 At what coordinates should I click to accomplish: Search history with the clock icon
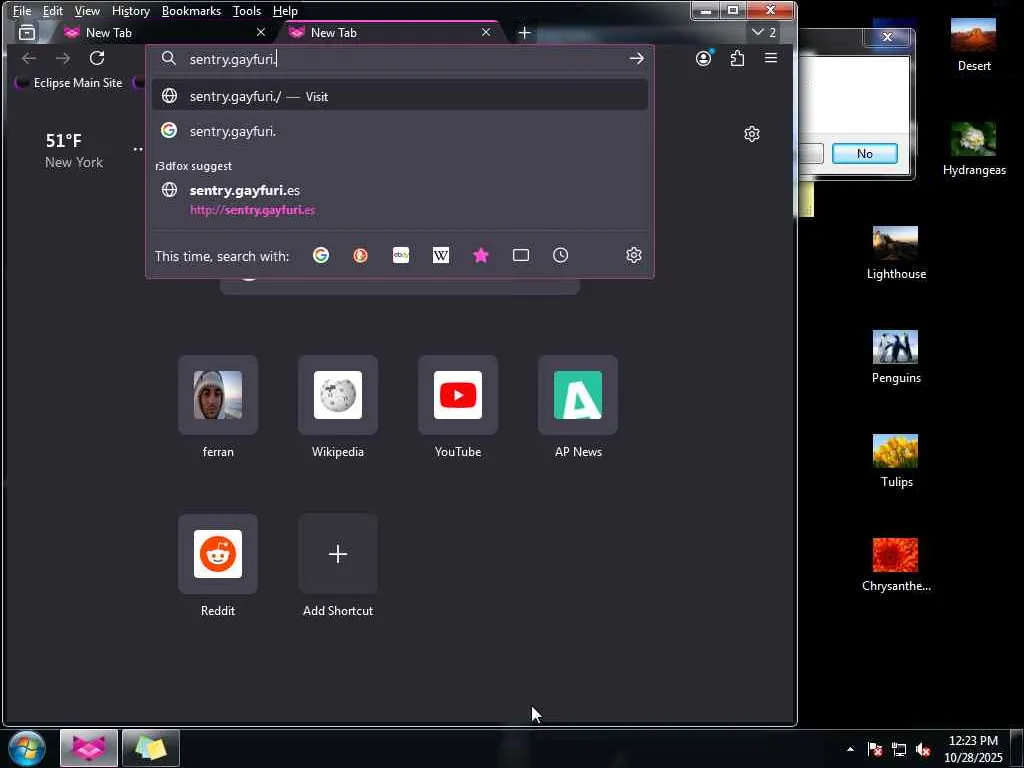tap(560, 255)
